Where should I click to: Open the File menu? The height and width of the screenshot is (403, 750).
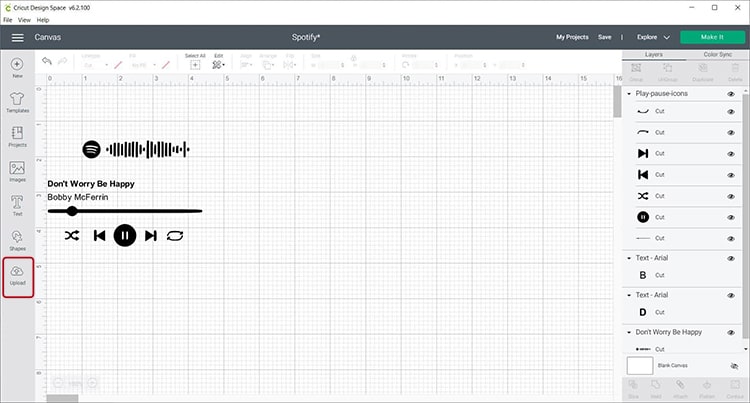tap(8, 20)
